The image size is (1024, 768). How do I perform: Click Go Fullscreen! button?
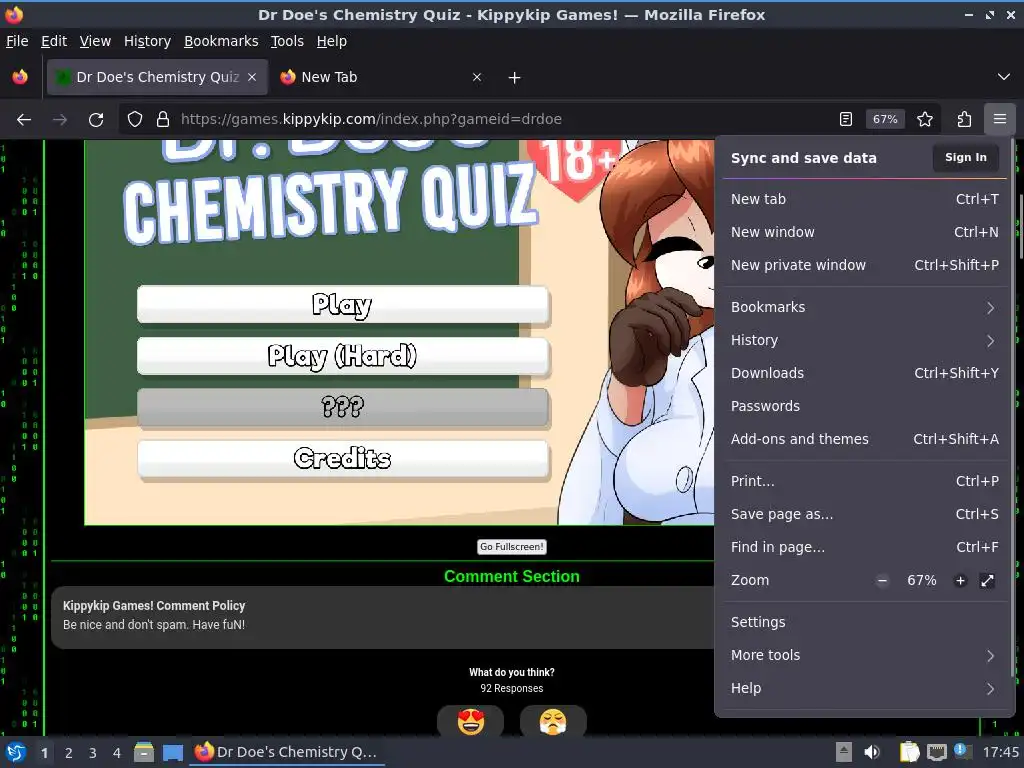pyautogui.click(x=511, y=547)
